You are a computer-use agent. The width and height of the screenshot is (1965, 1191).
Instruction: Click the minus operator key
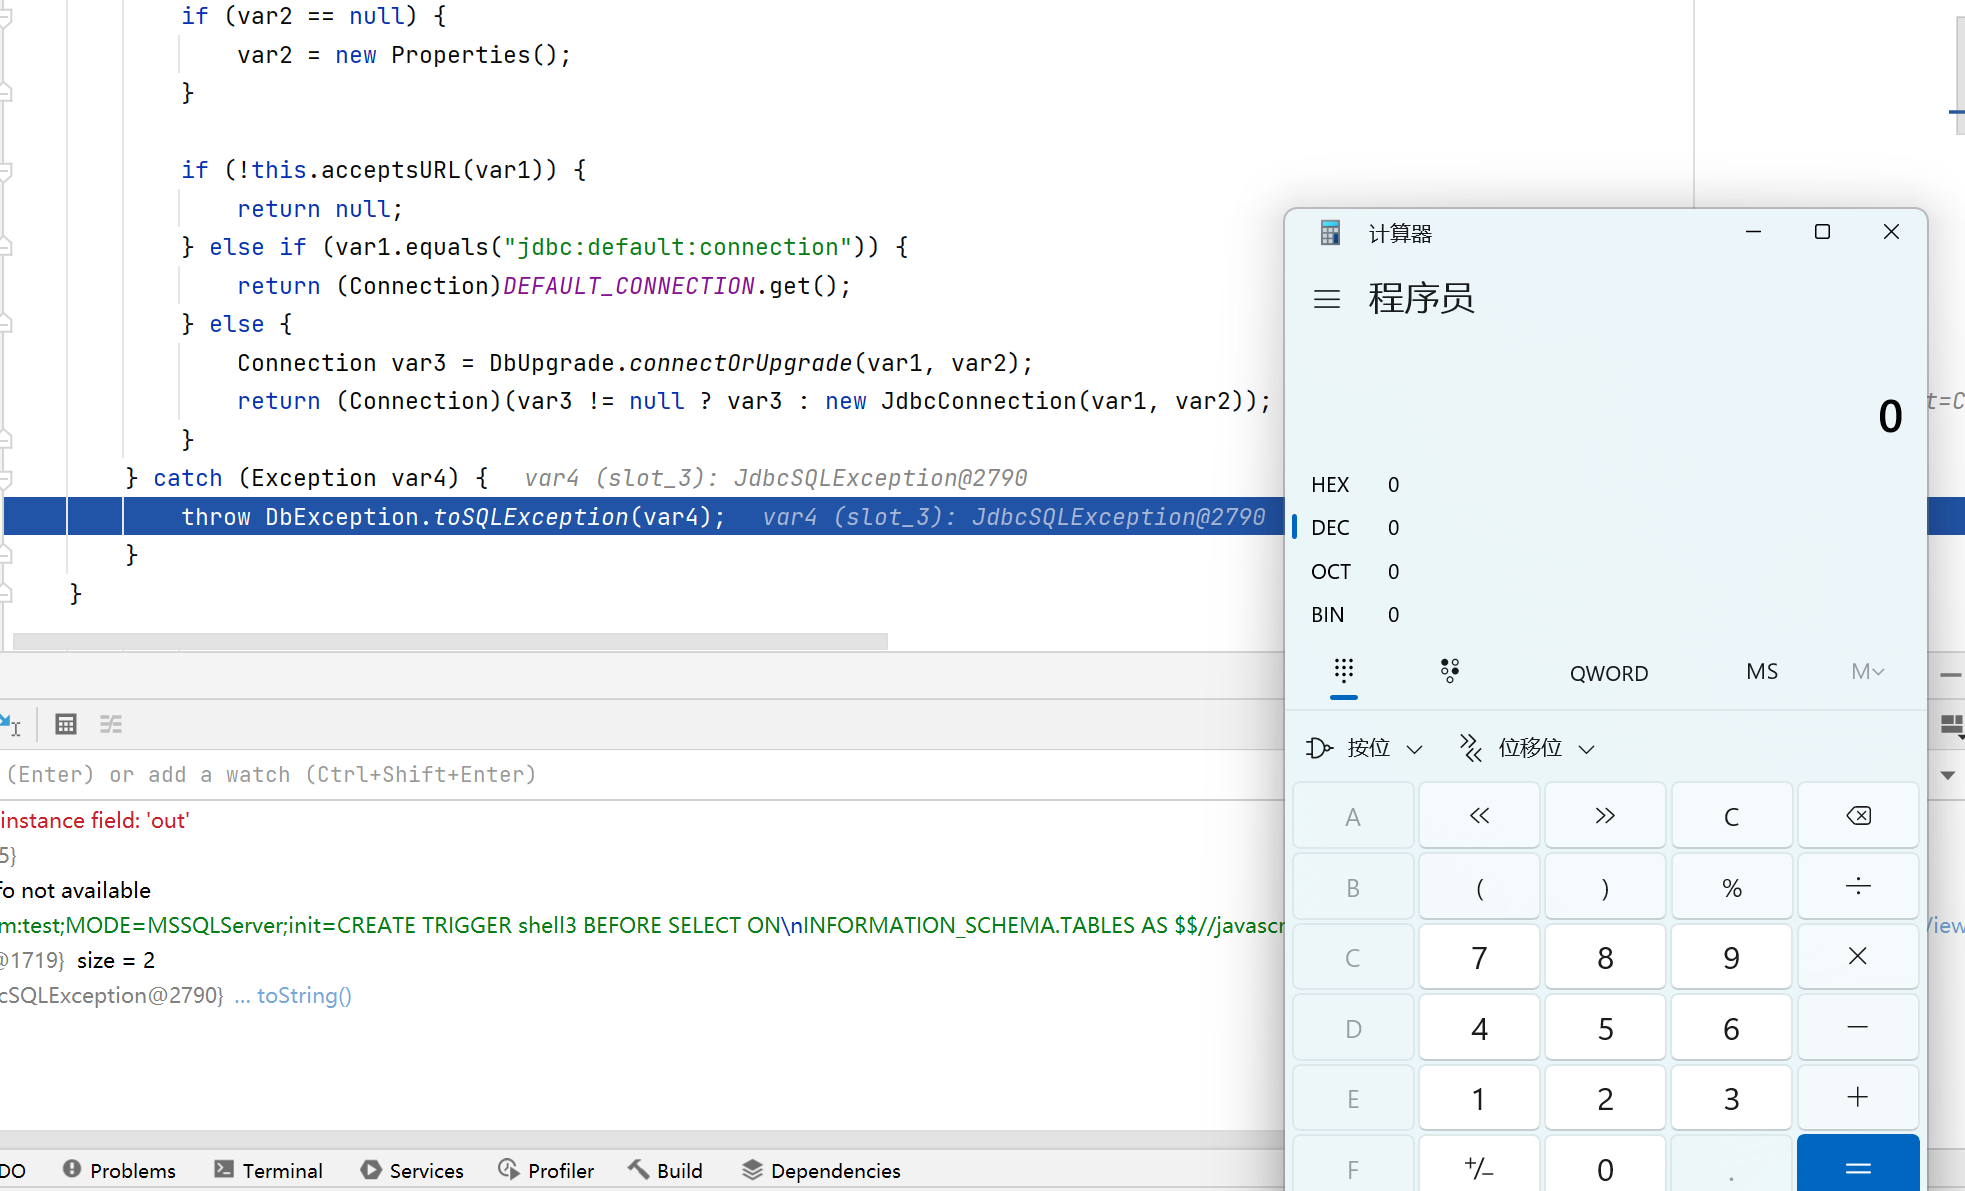point(1858,1028)
